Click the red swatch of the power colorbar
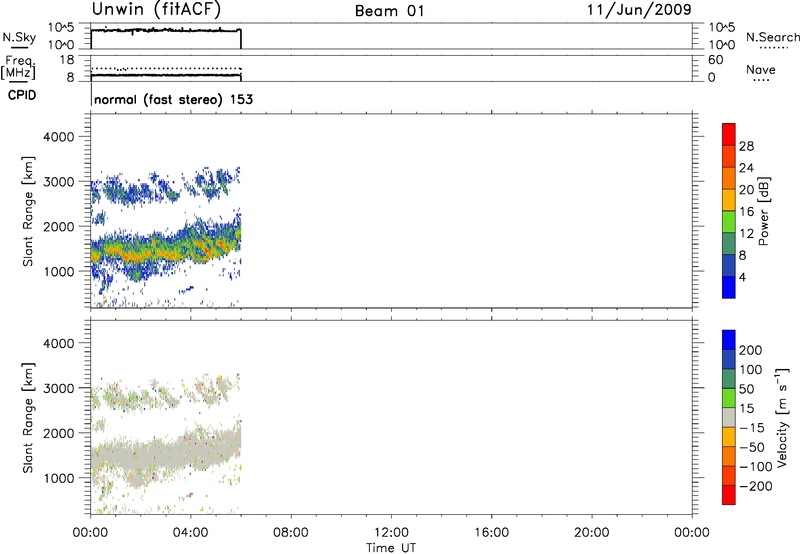Viewport: 800px width, 554px height. pos(729,132)
